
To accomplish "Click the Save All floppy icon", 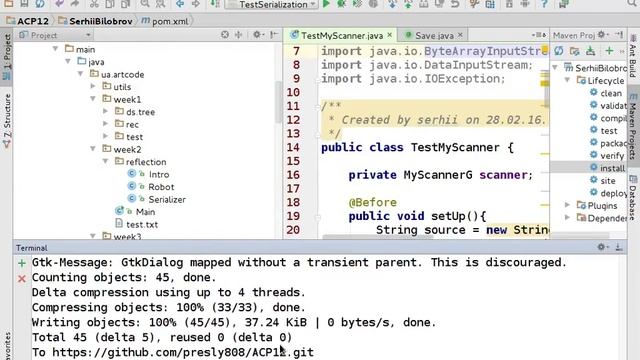I will (24, 4).
